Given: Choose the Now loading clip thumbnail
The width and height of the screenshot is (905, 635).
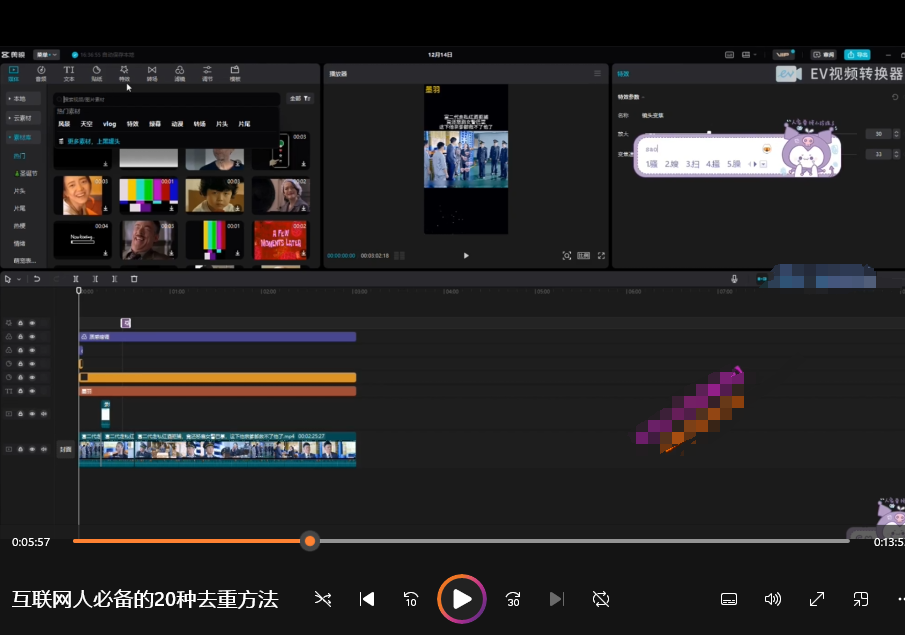Looking at the screenshot, I should [x=82, y=240].
